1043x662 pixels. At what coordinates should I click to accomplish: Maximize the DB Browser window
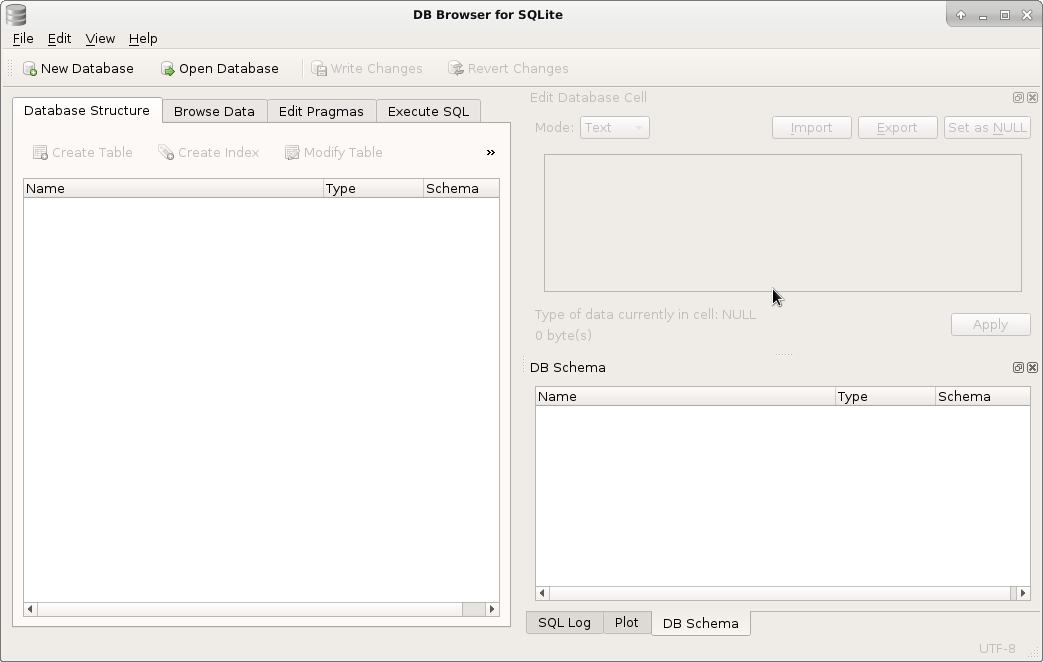click(1005, 15)
